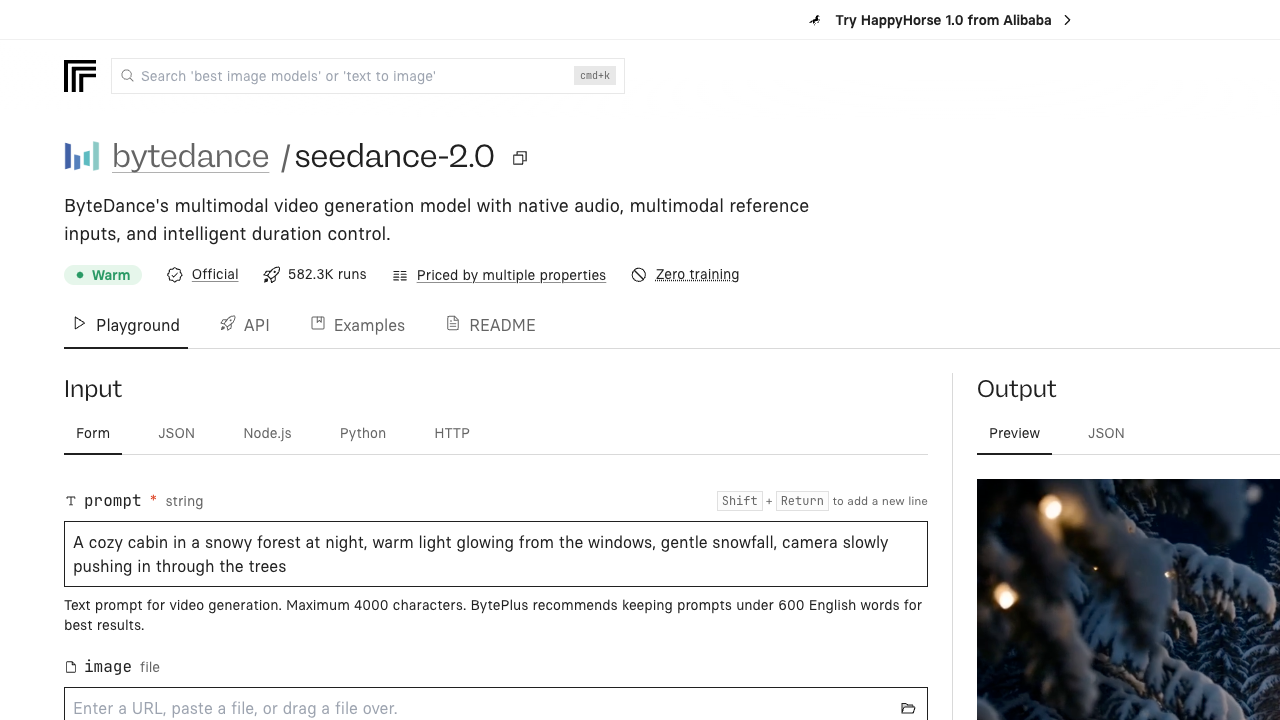Click the search magnifier icon
This screenshot has width=1280, height=720.
[x=127, y=76]
